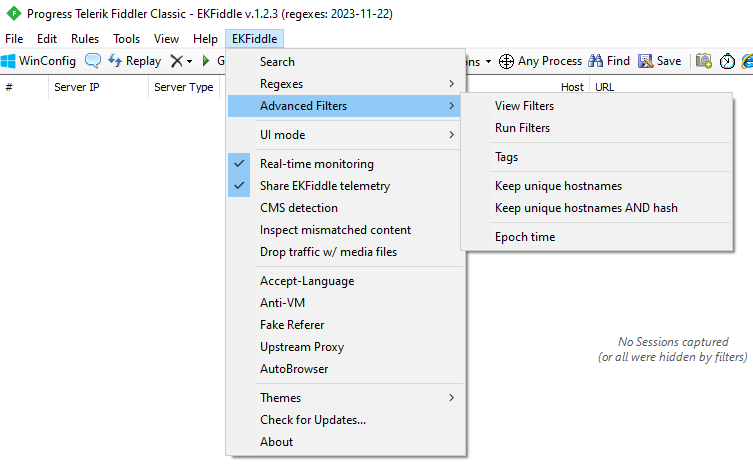Select Accept-Language menu entry
The image size is (753, 467).
(344, 281)
